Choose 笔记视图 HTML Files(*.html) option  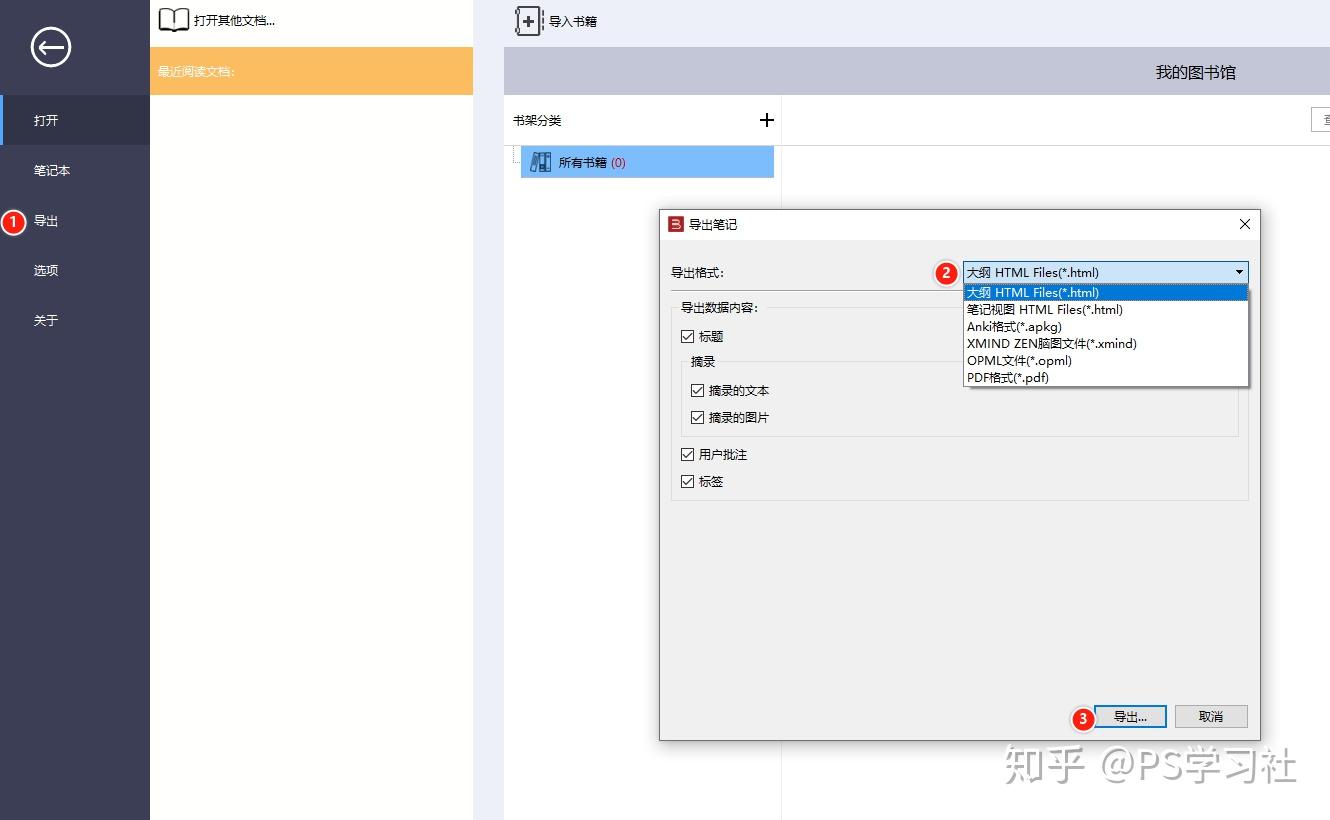click(1105, 310)
